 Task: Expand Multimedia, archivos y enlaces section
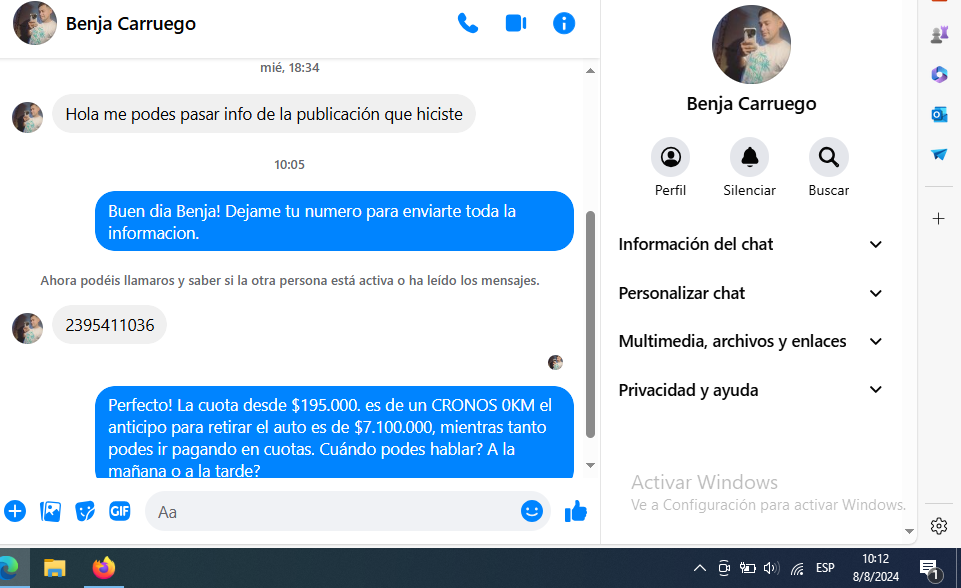point(751,342)
